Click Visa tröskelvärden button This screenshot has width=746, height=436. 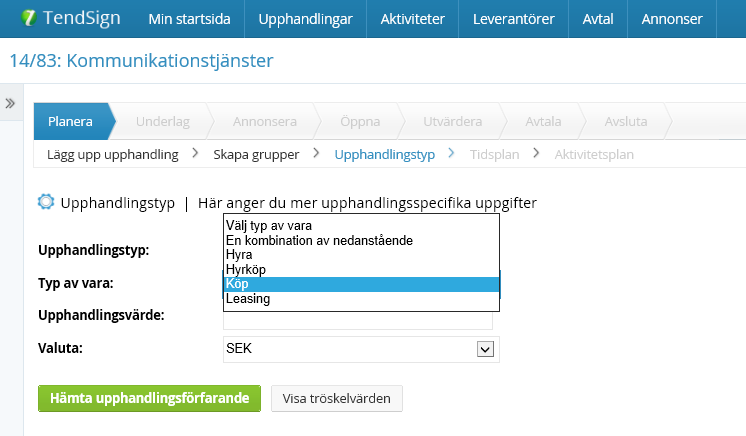point(337,398)
